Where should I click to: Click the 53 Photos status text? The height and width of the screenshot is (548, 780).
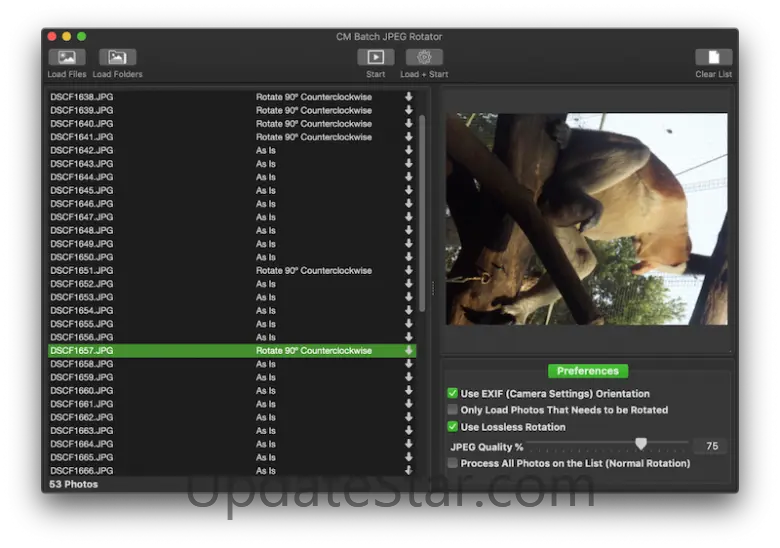pos(74,484)
